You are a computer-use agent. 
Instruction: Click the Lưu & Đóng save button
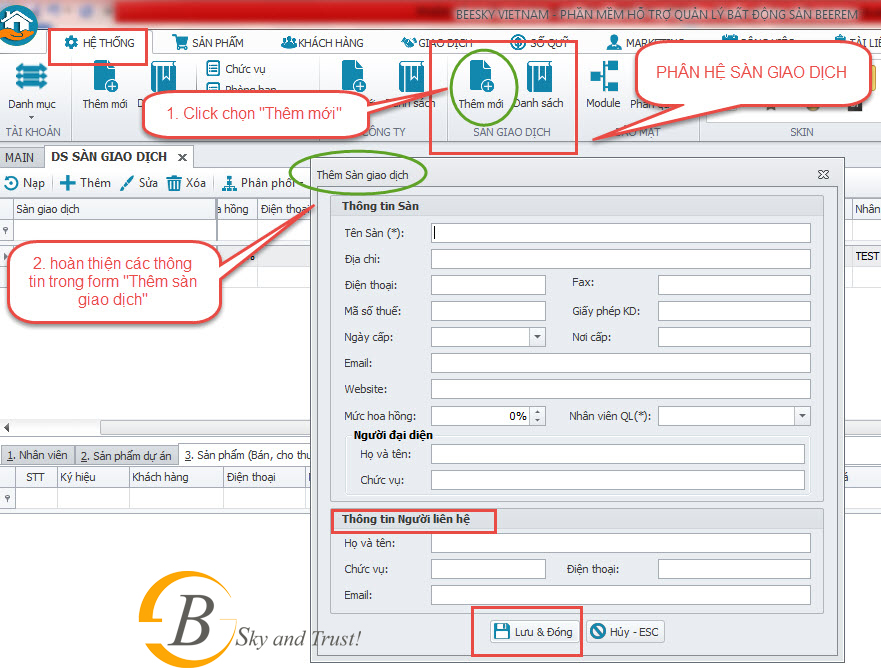(x=533, y=631)
